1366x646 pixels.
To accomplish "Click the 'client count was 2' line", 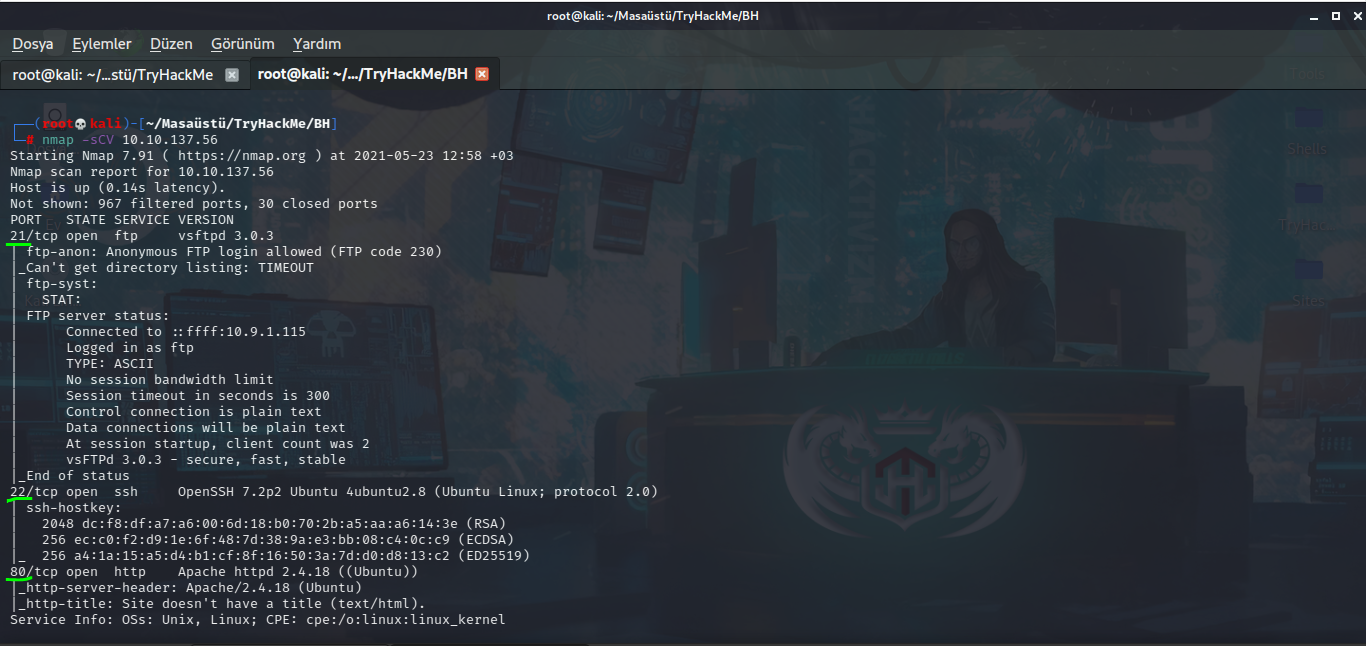I will [x=218, y=444].
